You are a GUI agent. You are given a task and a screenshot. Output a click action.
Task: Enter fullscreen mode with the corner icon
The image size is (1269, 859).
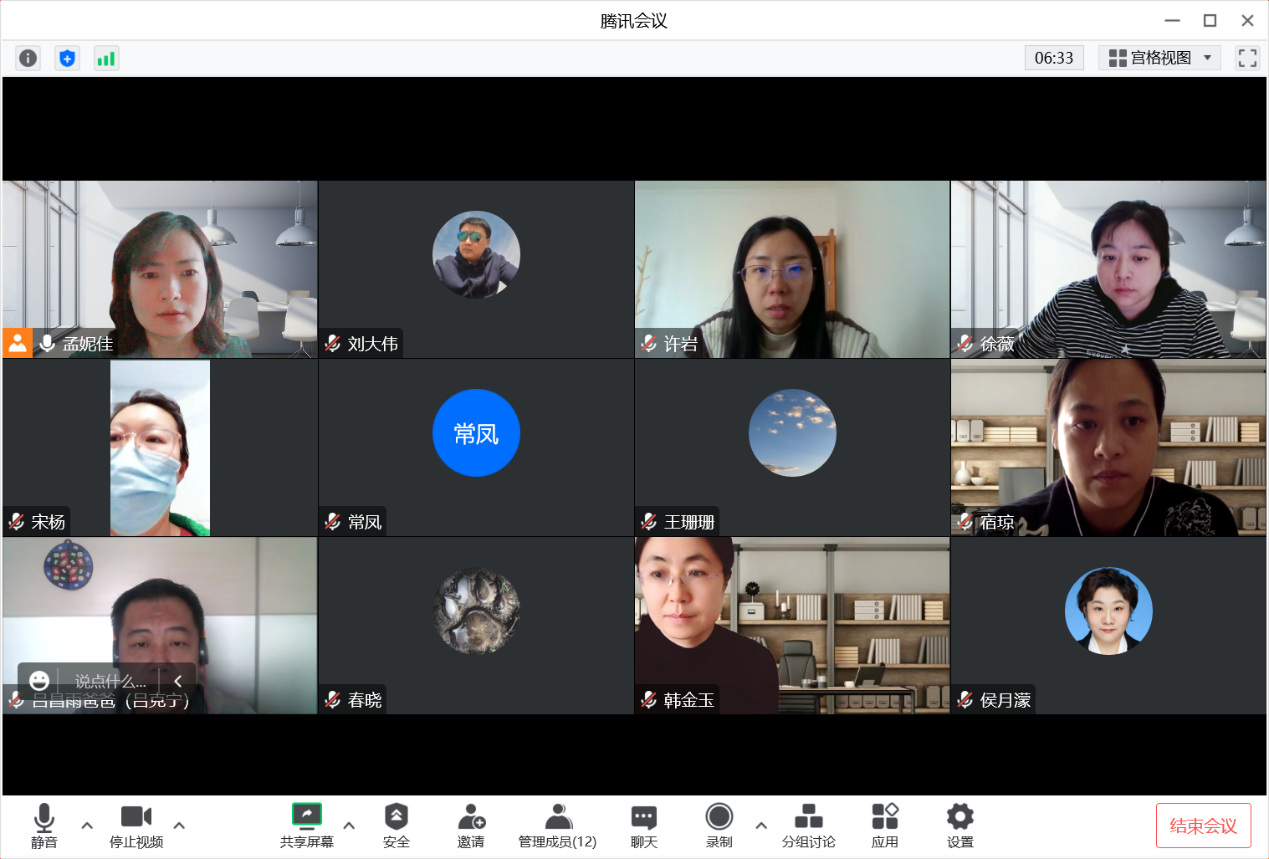point(1247,58)
